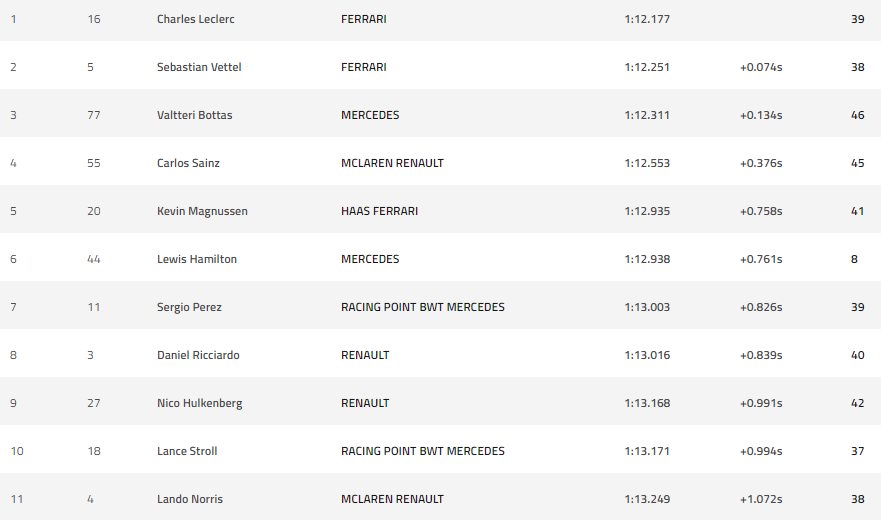Screen dimensions: 881x520
Task: Click Carlos Sainz in the results
Action: point(188,163)
